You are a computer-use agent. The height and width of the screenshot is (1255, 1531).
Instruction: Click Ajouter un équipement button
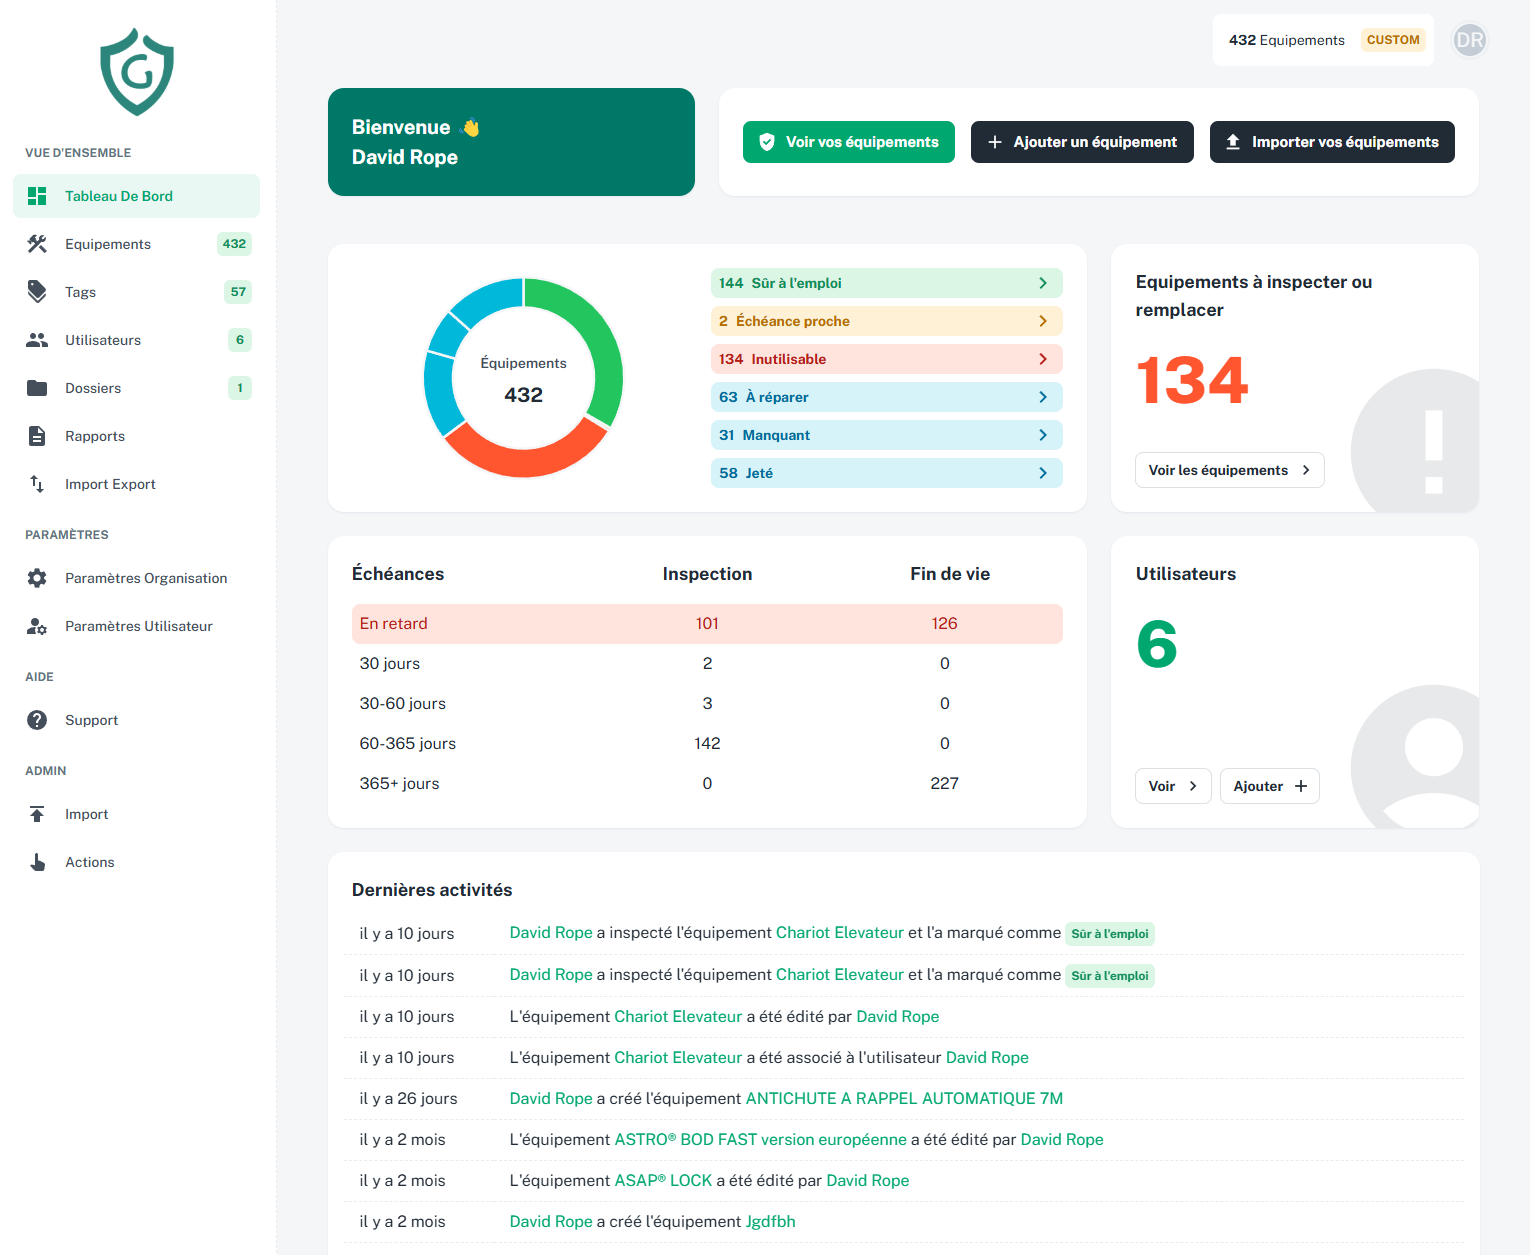point(1082,142)
